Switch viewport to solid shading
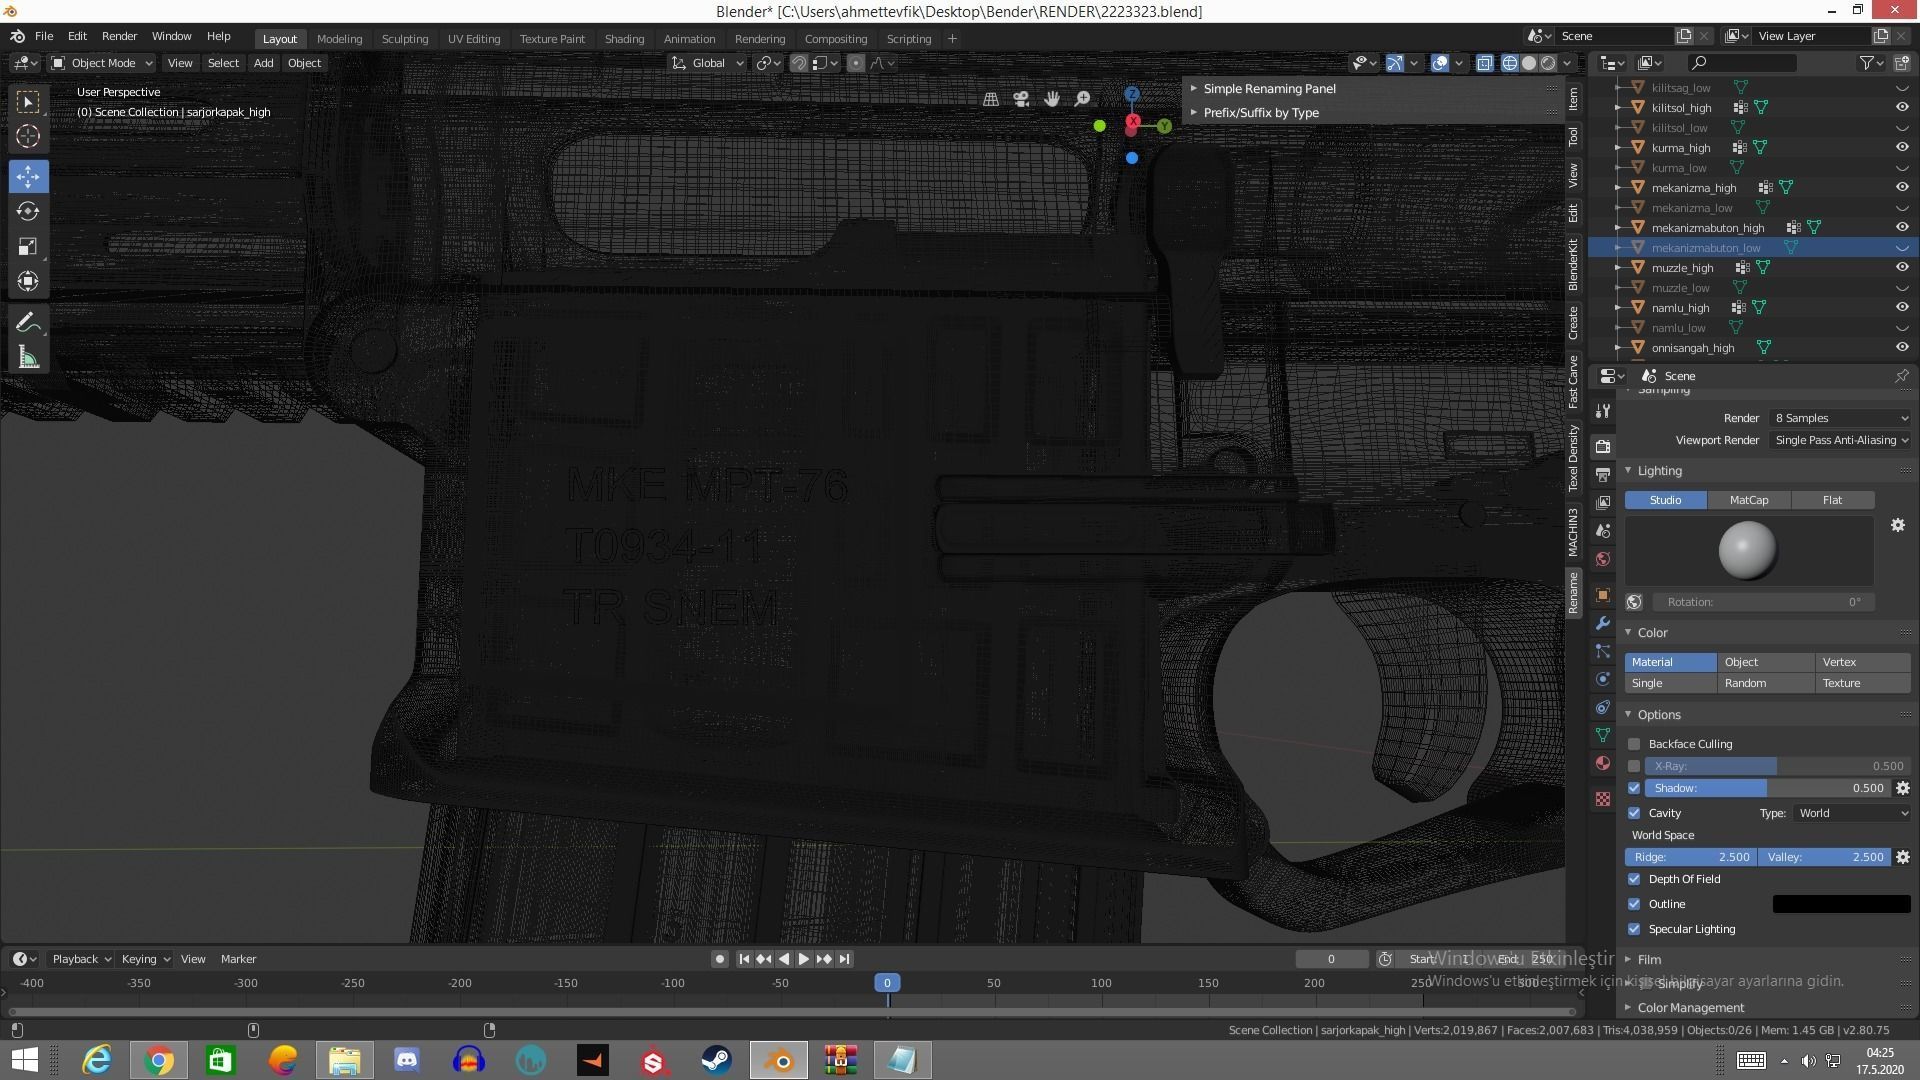The image size is (1920, 1080). tap(1529, 63)
